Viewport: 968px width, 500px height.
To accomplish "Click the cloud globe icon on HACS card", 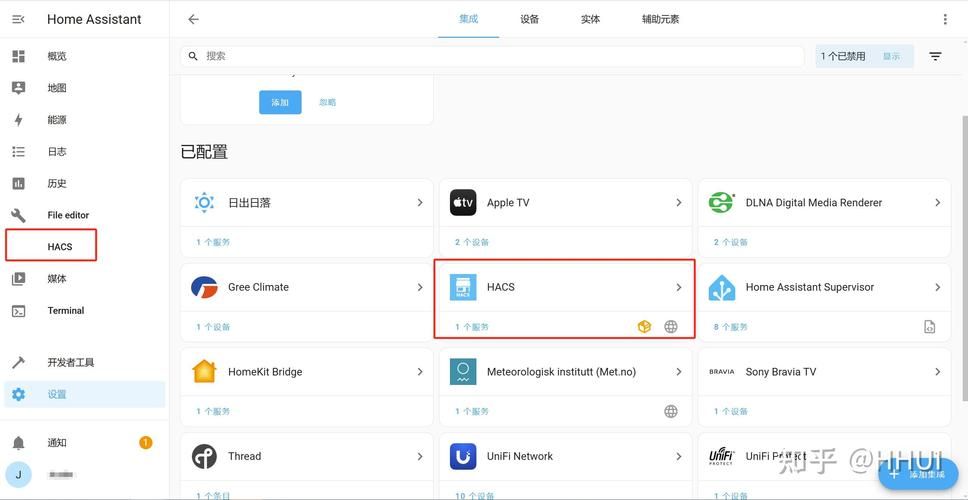I will pyautogui.click(x=671, y=327).
